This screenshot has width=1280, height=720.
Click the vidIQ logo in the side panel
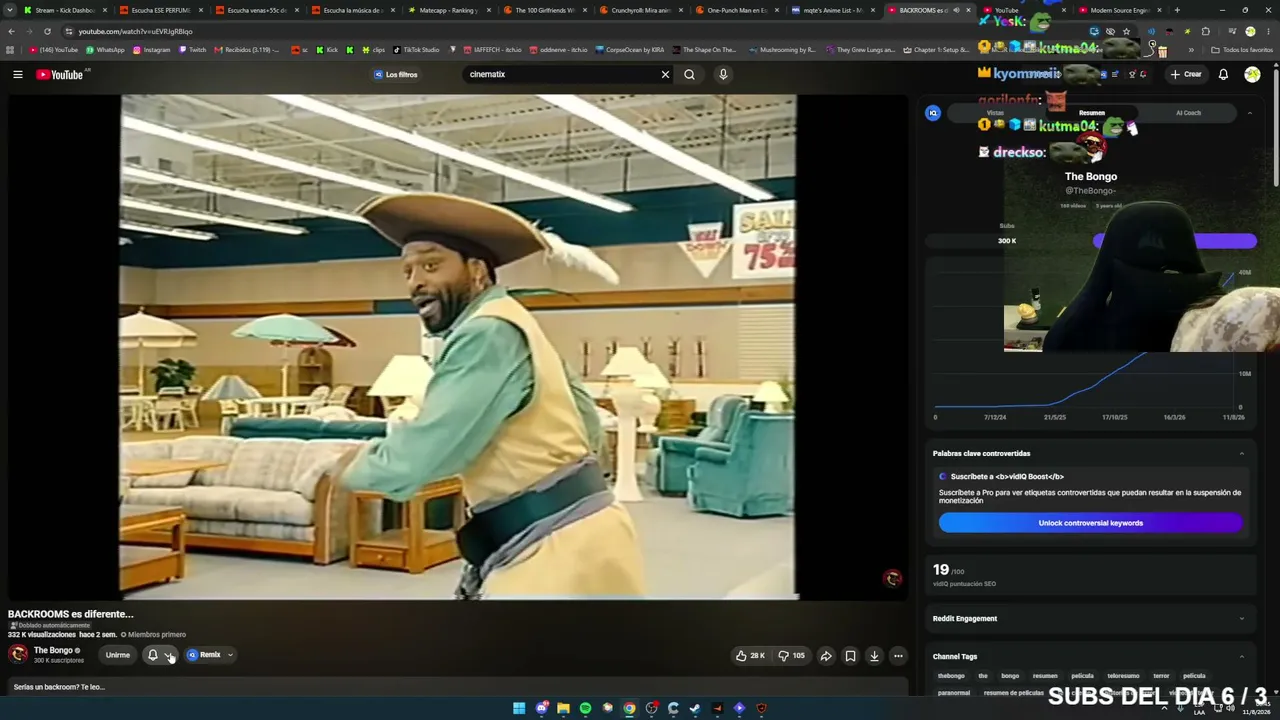933,113
